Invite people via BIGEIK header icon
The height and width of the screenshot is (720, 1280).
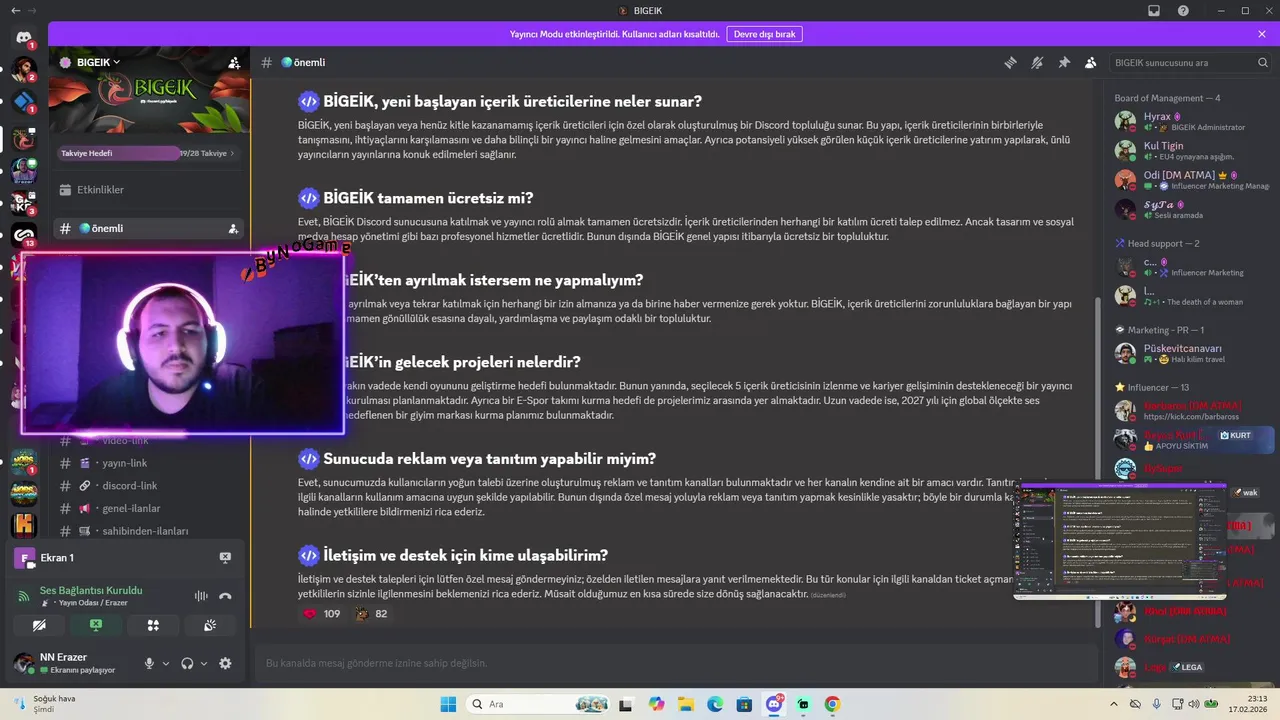pyautogui.click(x=234, y=62)
